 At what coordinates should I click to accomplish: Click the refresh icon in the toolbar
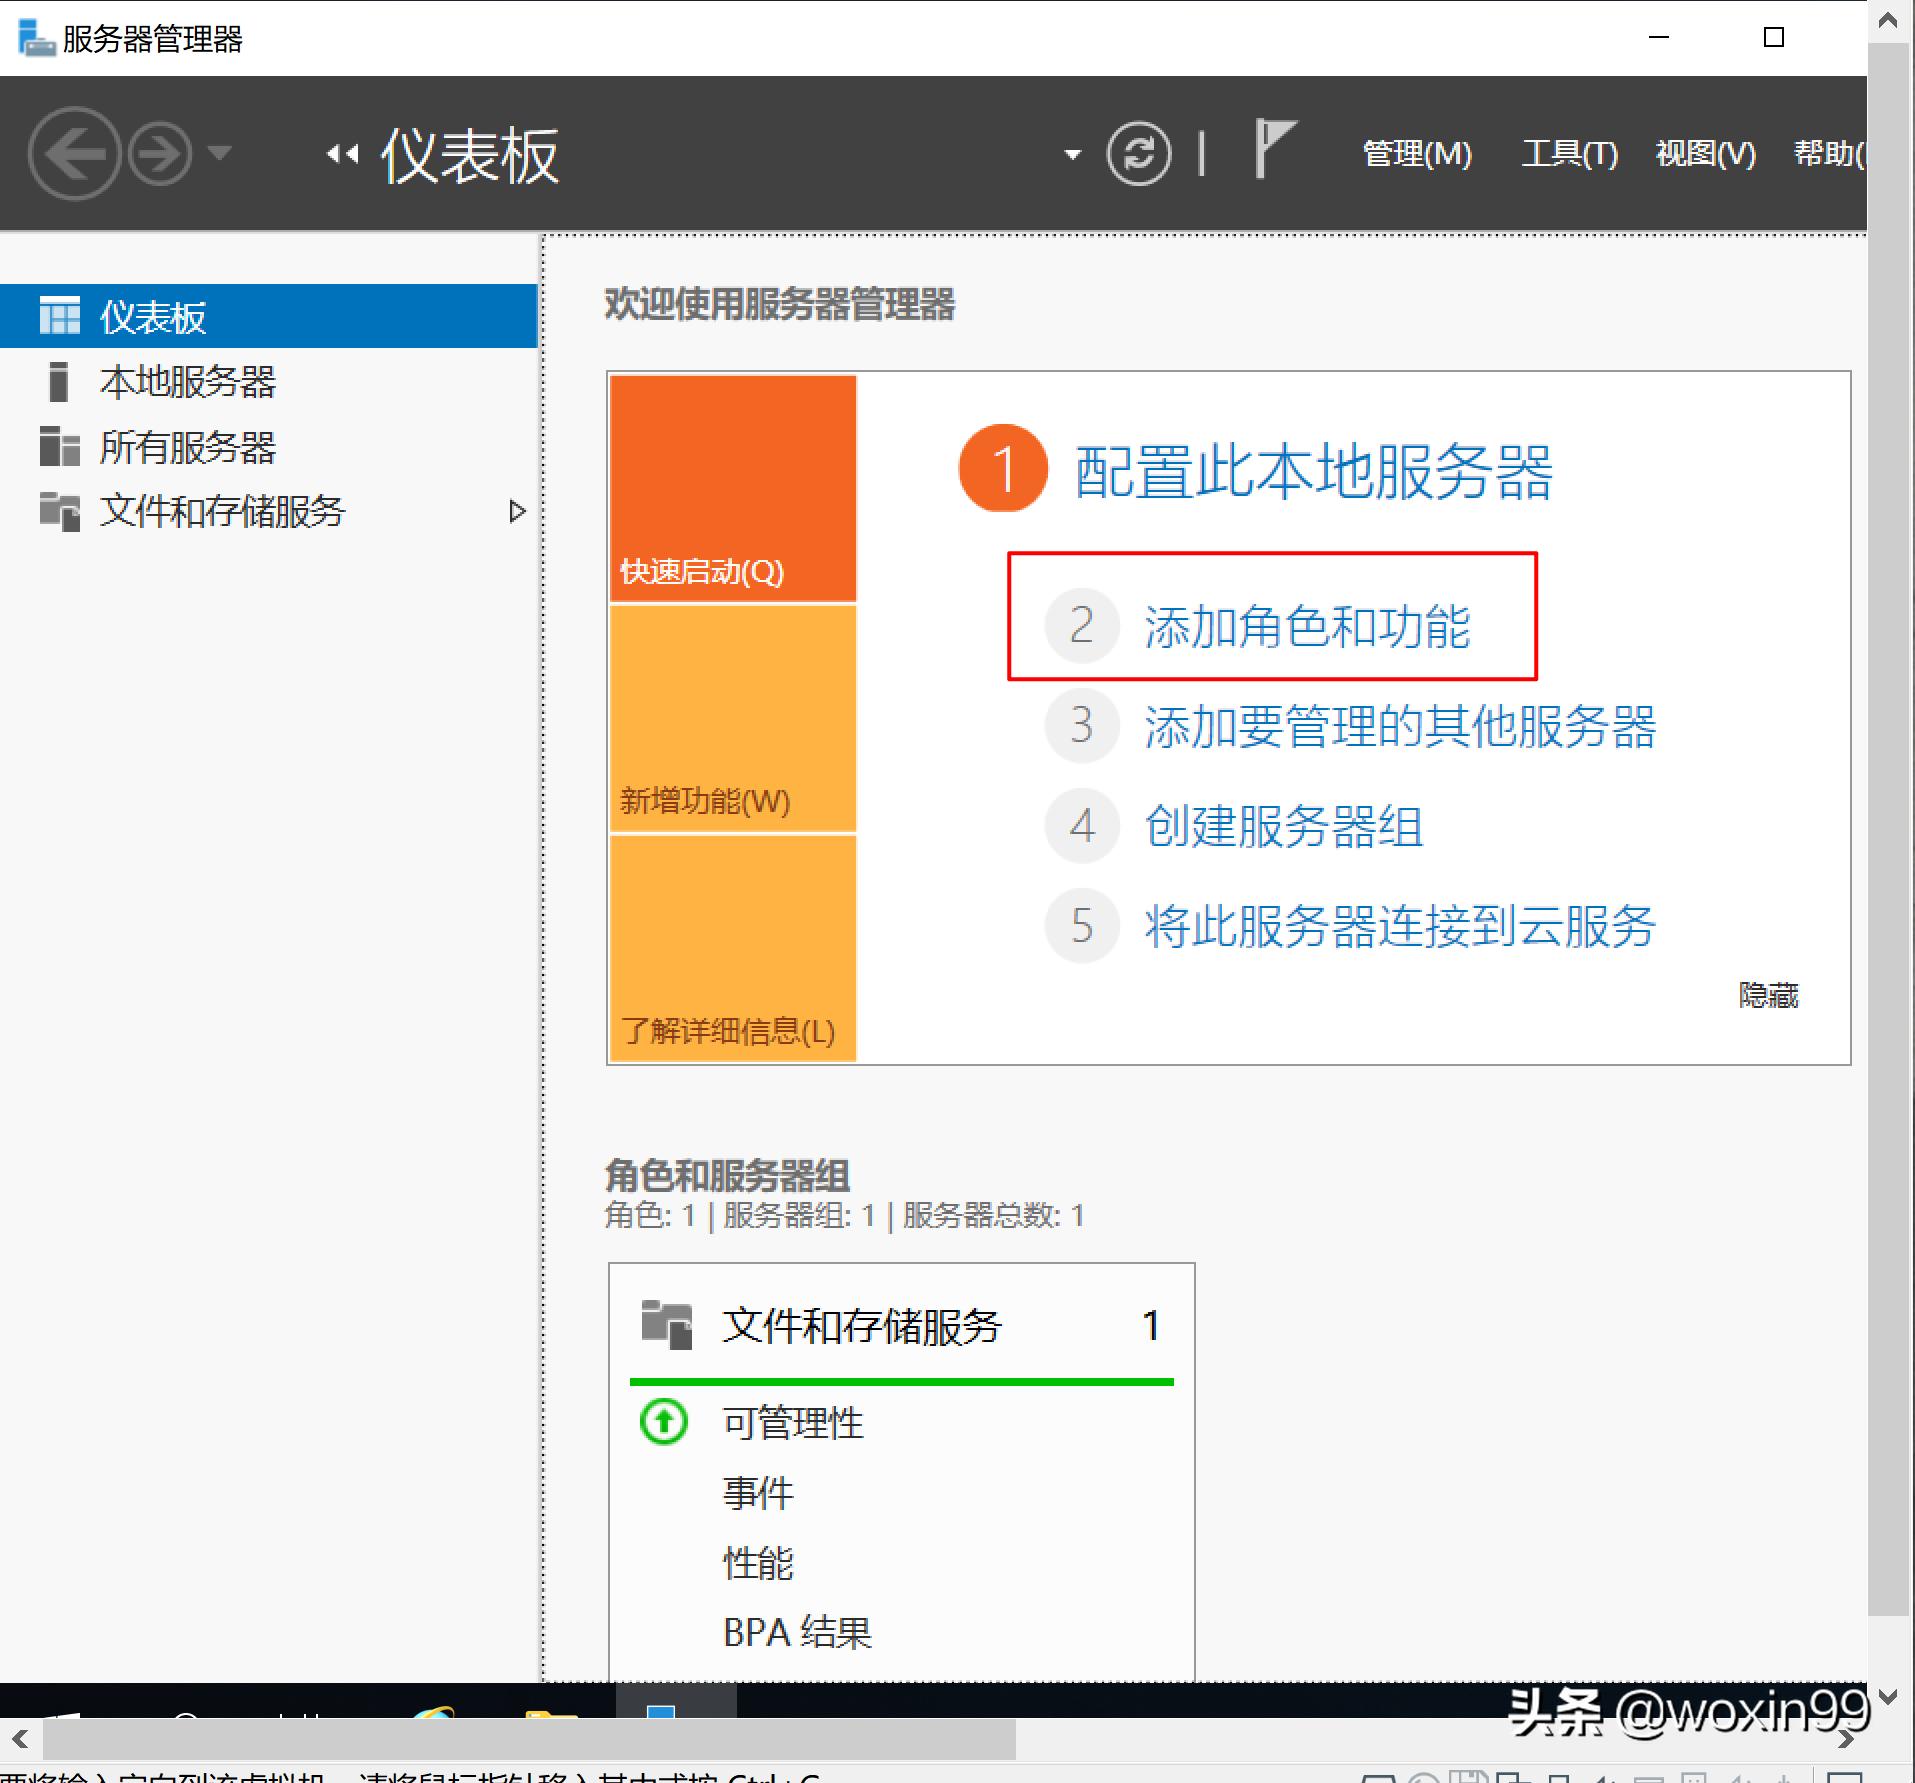coord(1138,153)
